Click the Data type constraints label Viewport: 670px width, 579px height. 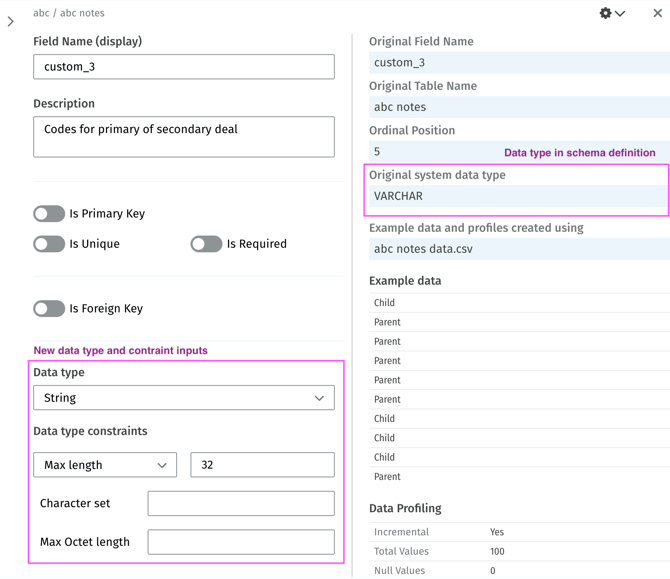(x=90, y=431)
